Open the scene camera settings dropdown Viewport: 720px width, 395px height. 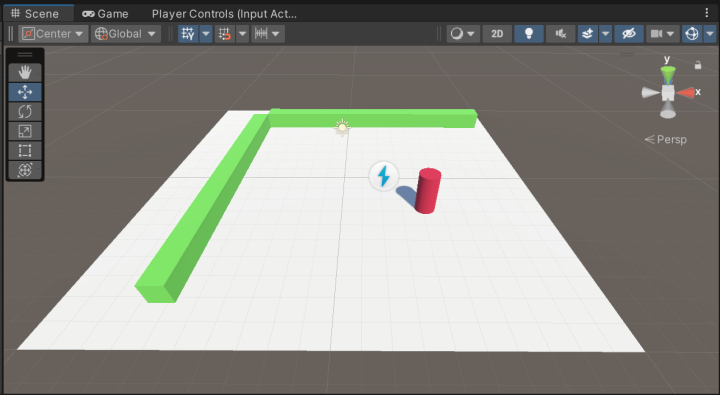coord(662,34)
